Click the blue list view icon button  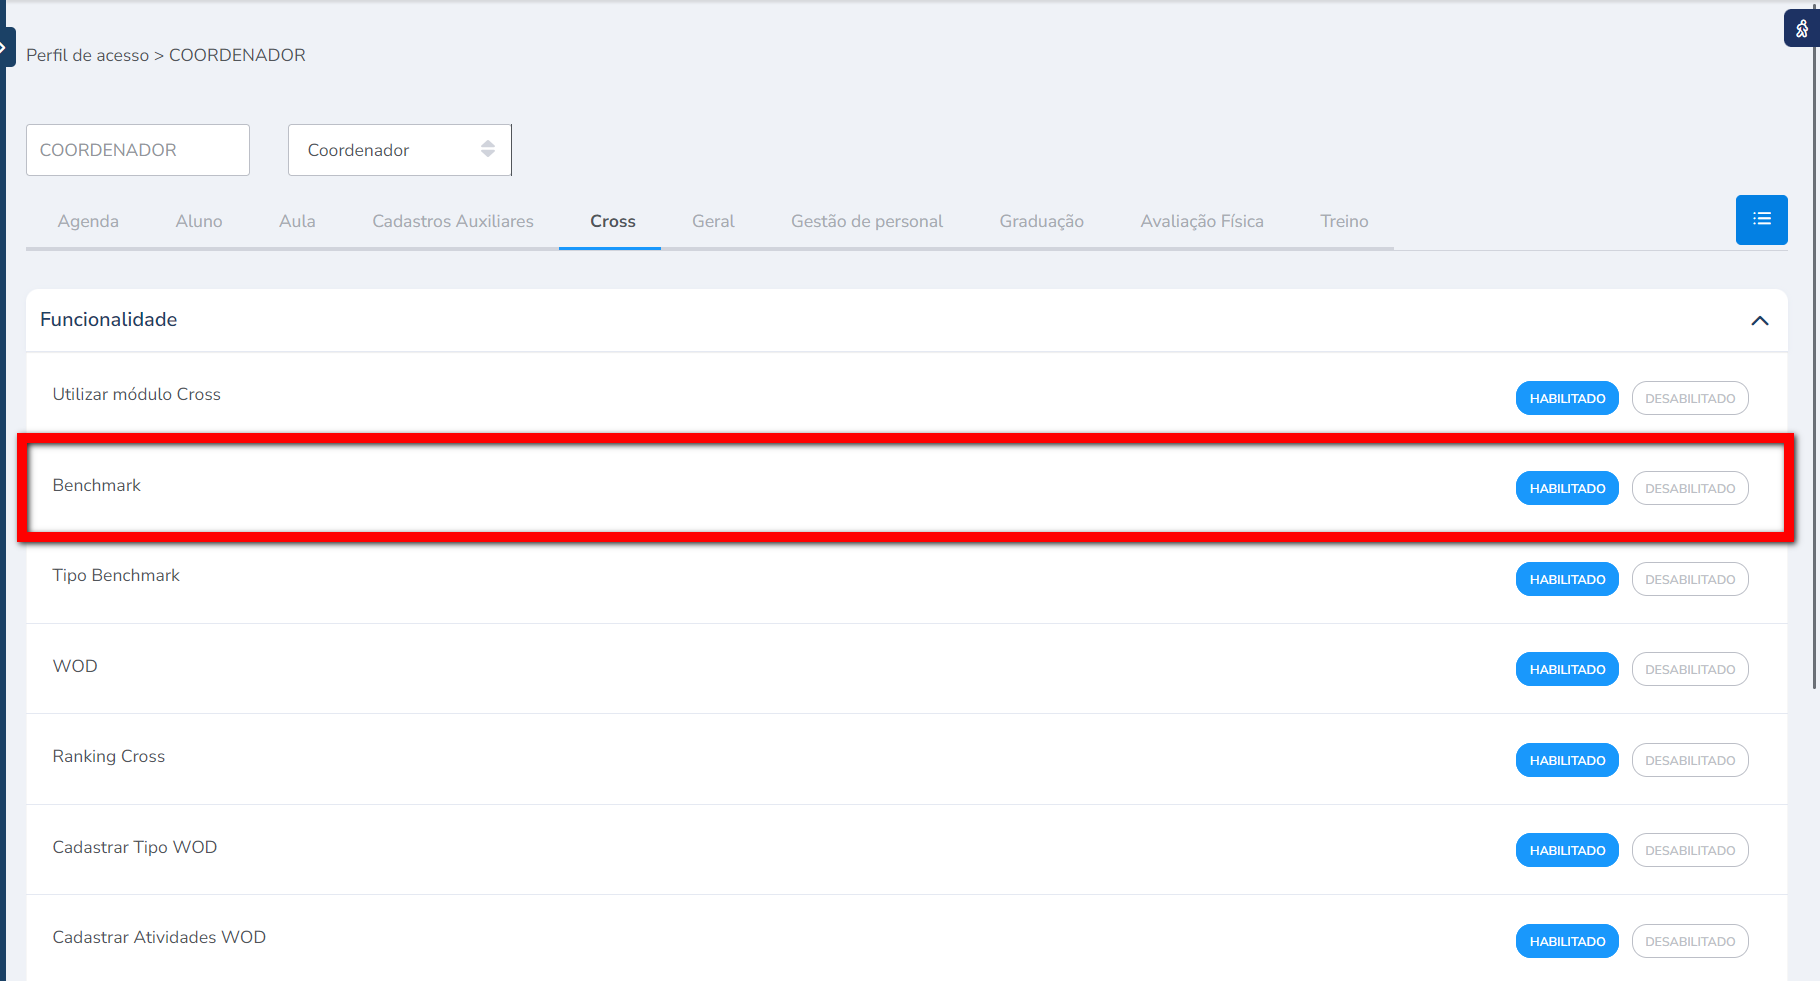pyautogui.click(x=1761, y=220)
